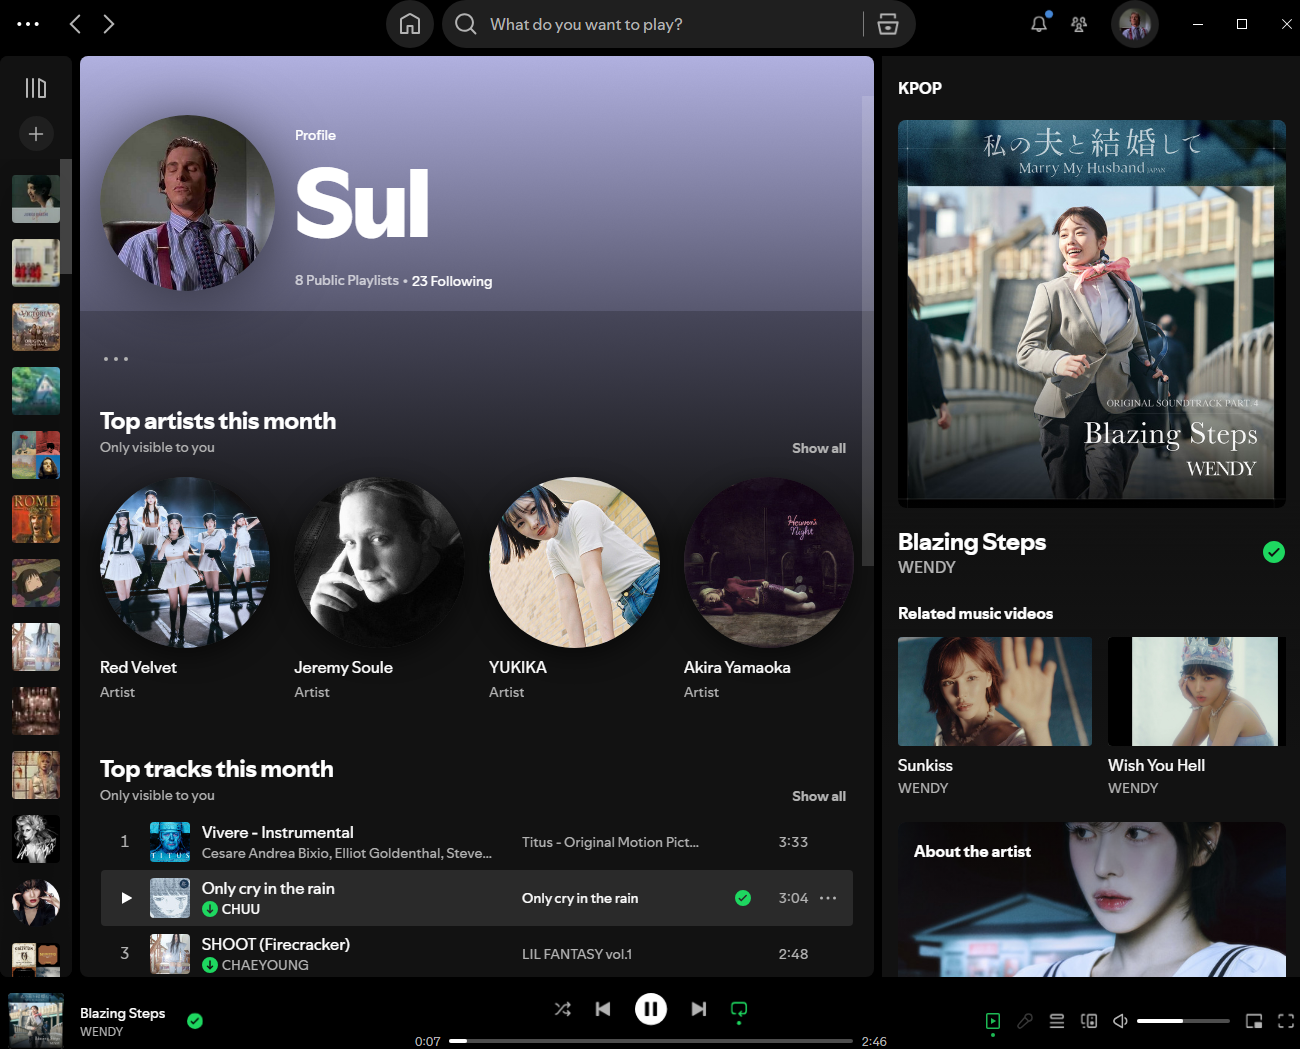Toggle saved checkmark in now playing bar
The height and width of the screenshot is (1049, 1300).
pos(195,1021)
